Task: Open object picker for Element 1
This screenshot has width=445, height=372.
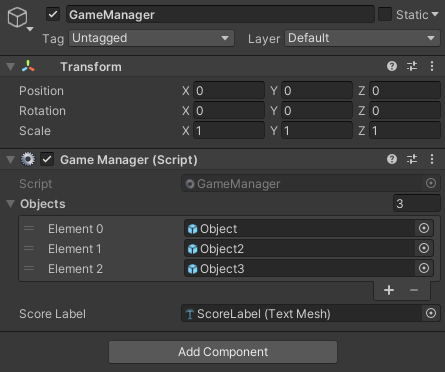Action: pos(424,248)
